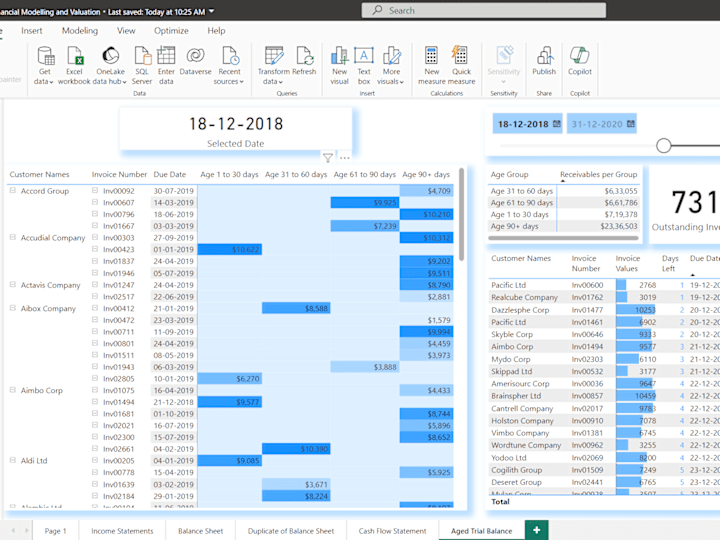Go to next page tabs arrow

click(27, 530)
